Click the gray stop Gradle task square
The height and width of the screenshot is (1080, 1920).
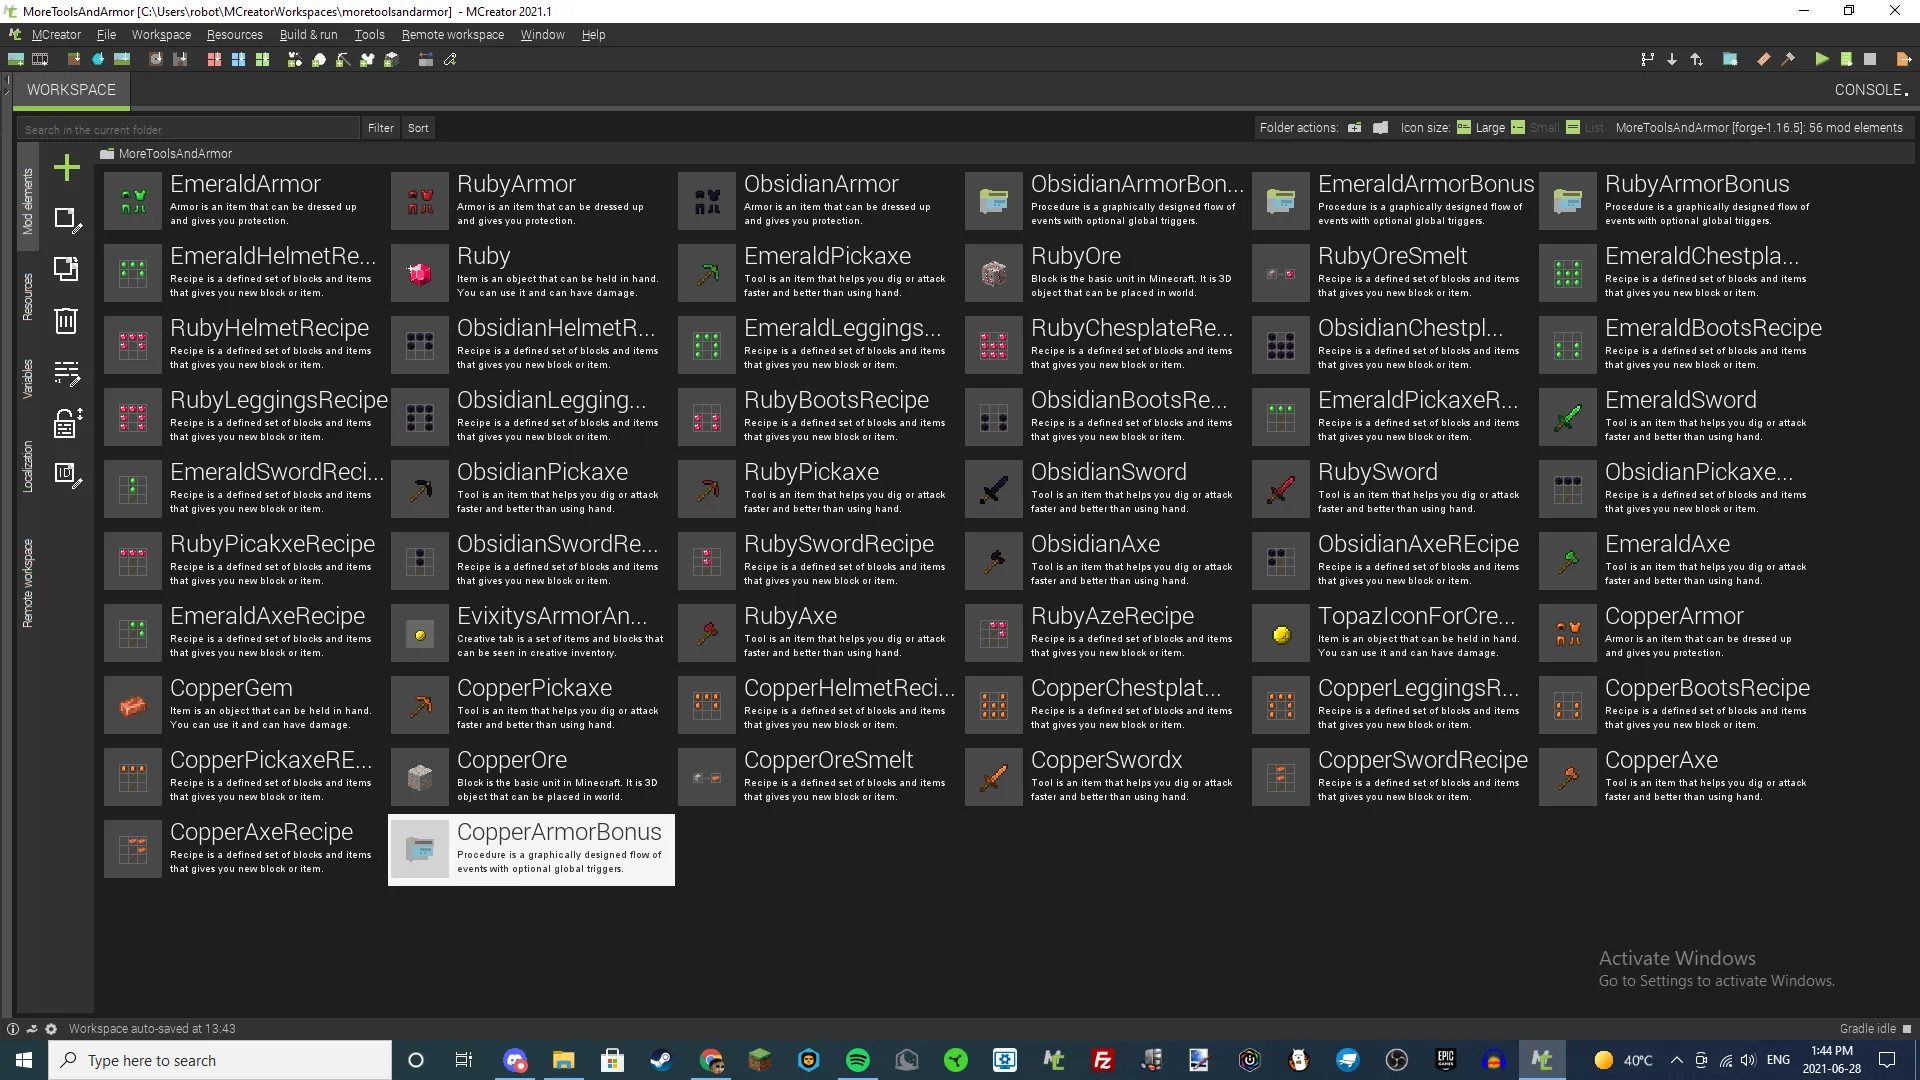click(x=1869, y=60)
